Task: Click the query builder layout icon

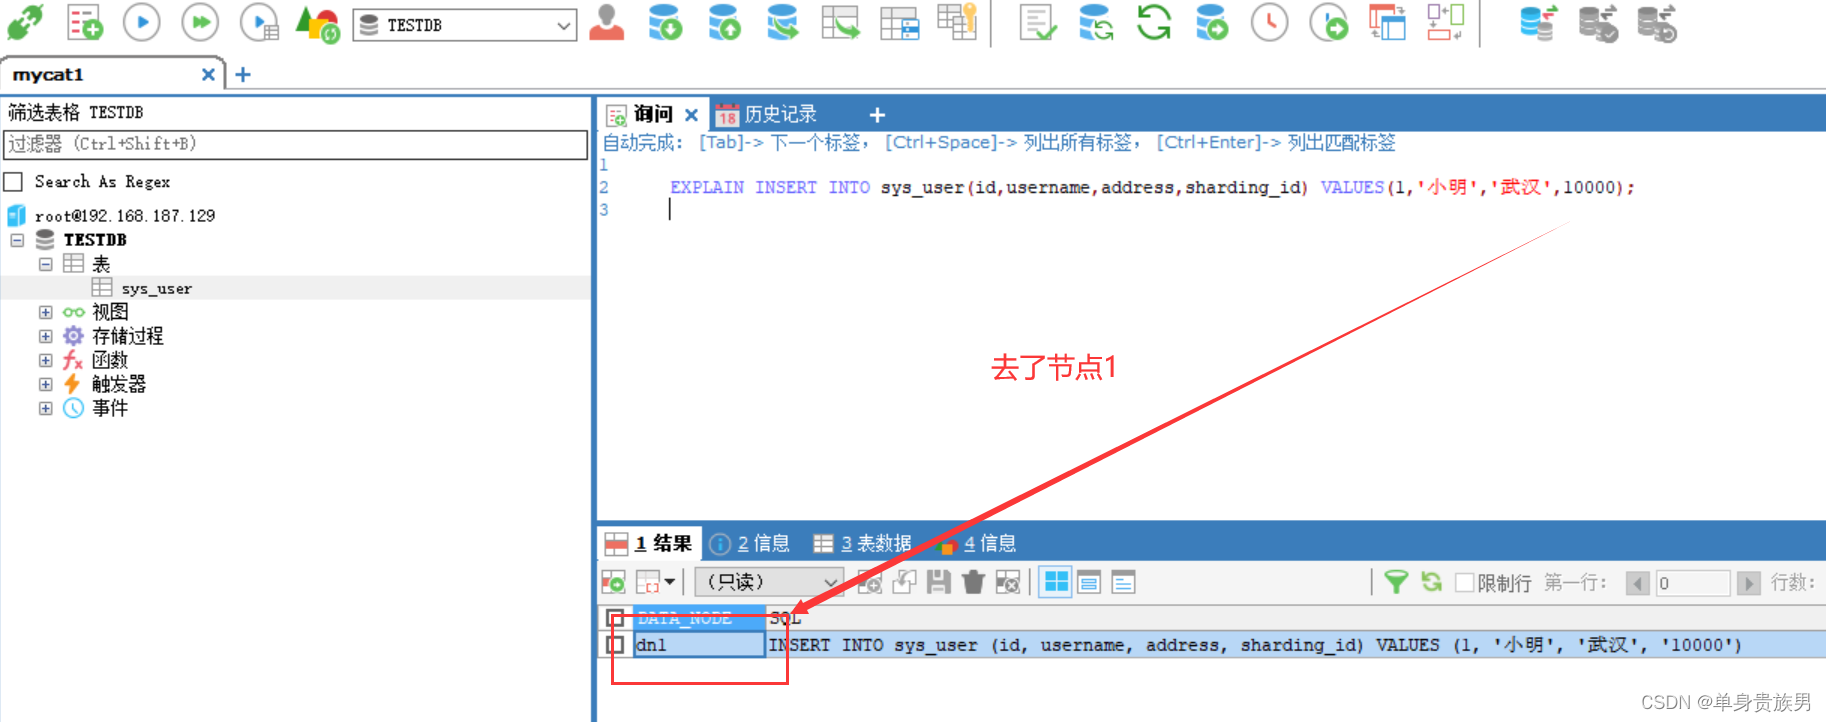Action: coord(1446,22)
